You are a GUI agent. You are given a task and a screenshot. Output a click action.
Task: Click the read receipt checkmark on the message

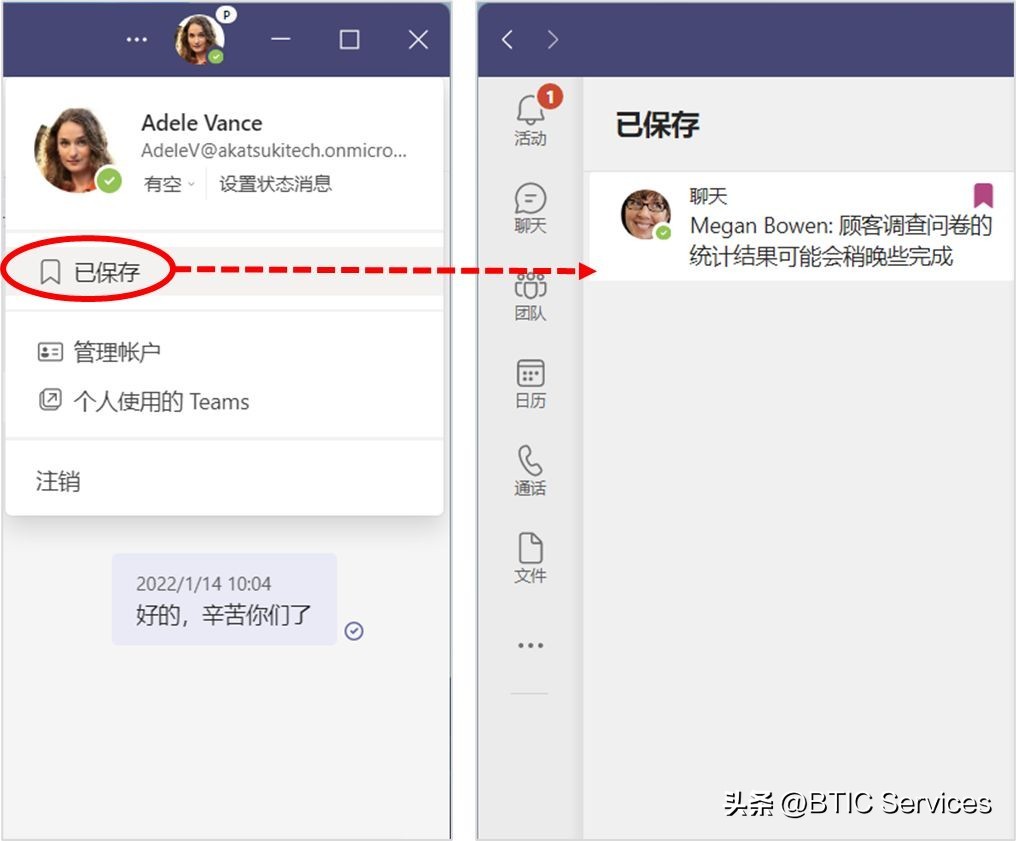(x=353, y=630)
